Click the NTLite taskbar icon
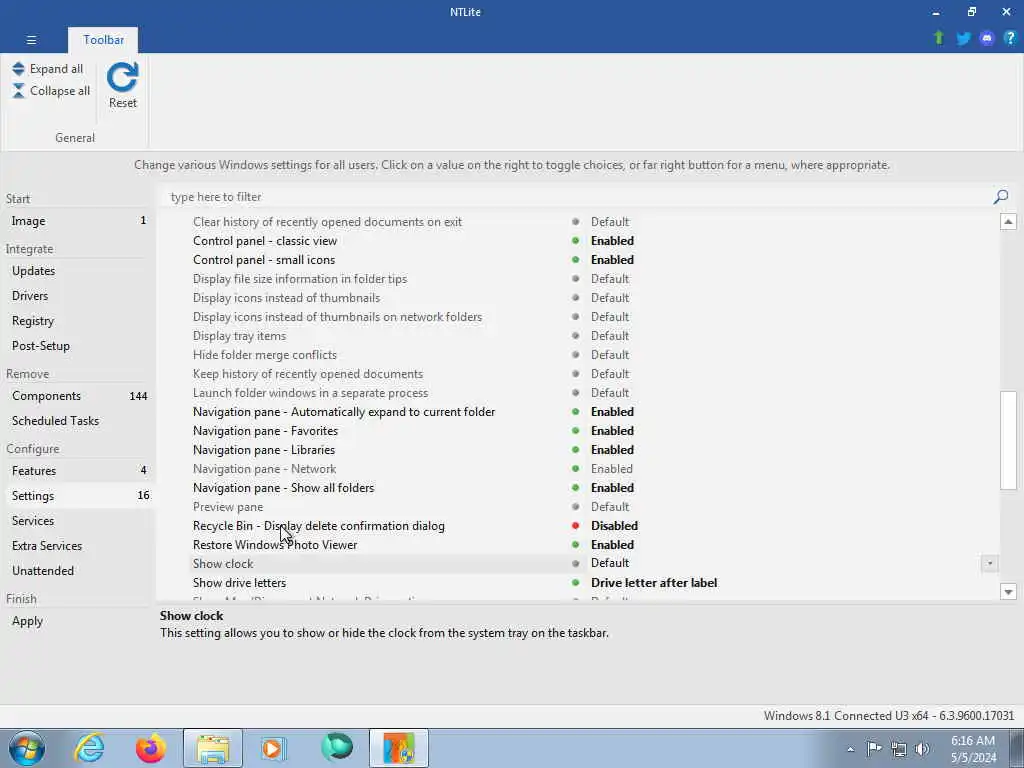Image resolution: width=1024 pixels, height=768 pixels. [x=399, y=748]
